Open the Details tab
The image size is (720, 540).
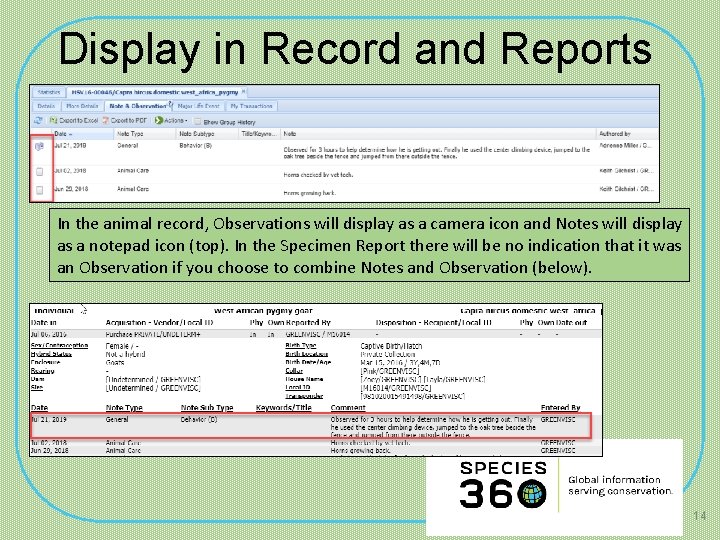(x=46, y=106)
